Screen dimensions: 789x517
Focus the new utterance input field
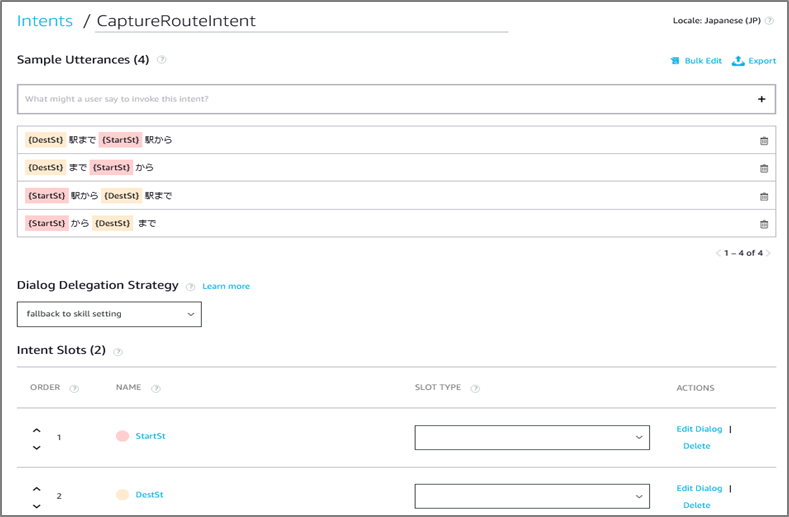396,99
